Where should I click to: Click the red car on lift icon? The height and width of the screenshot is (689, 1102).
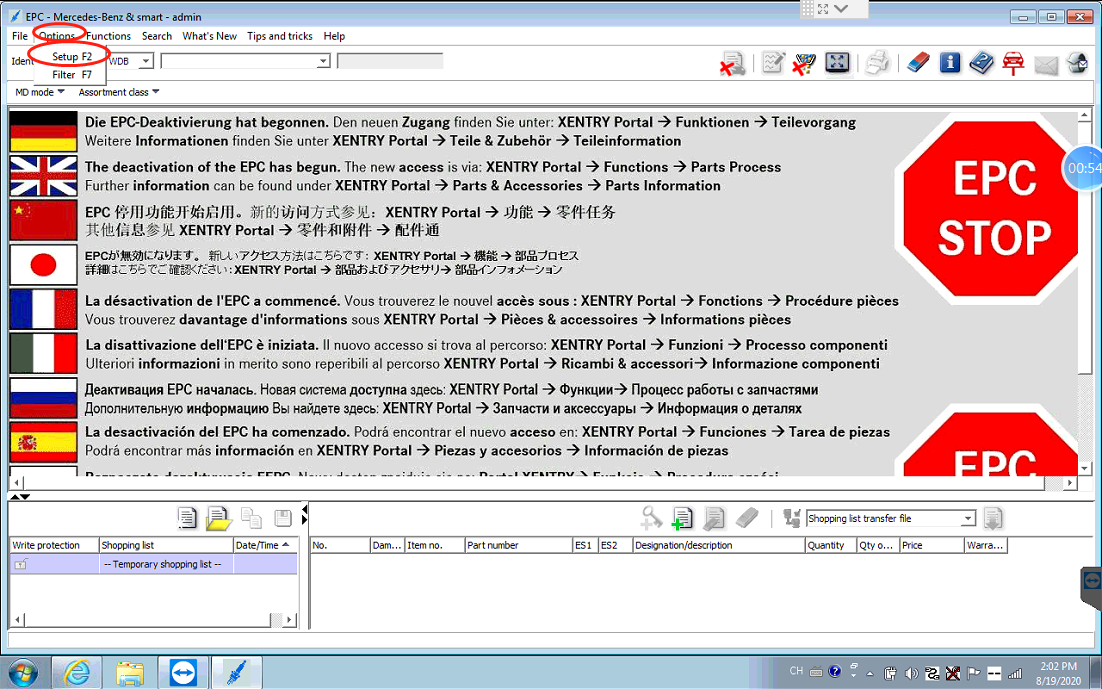[1013, 63]
